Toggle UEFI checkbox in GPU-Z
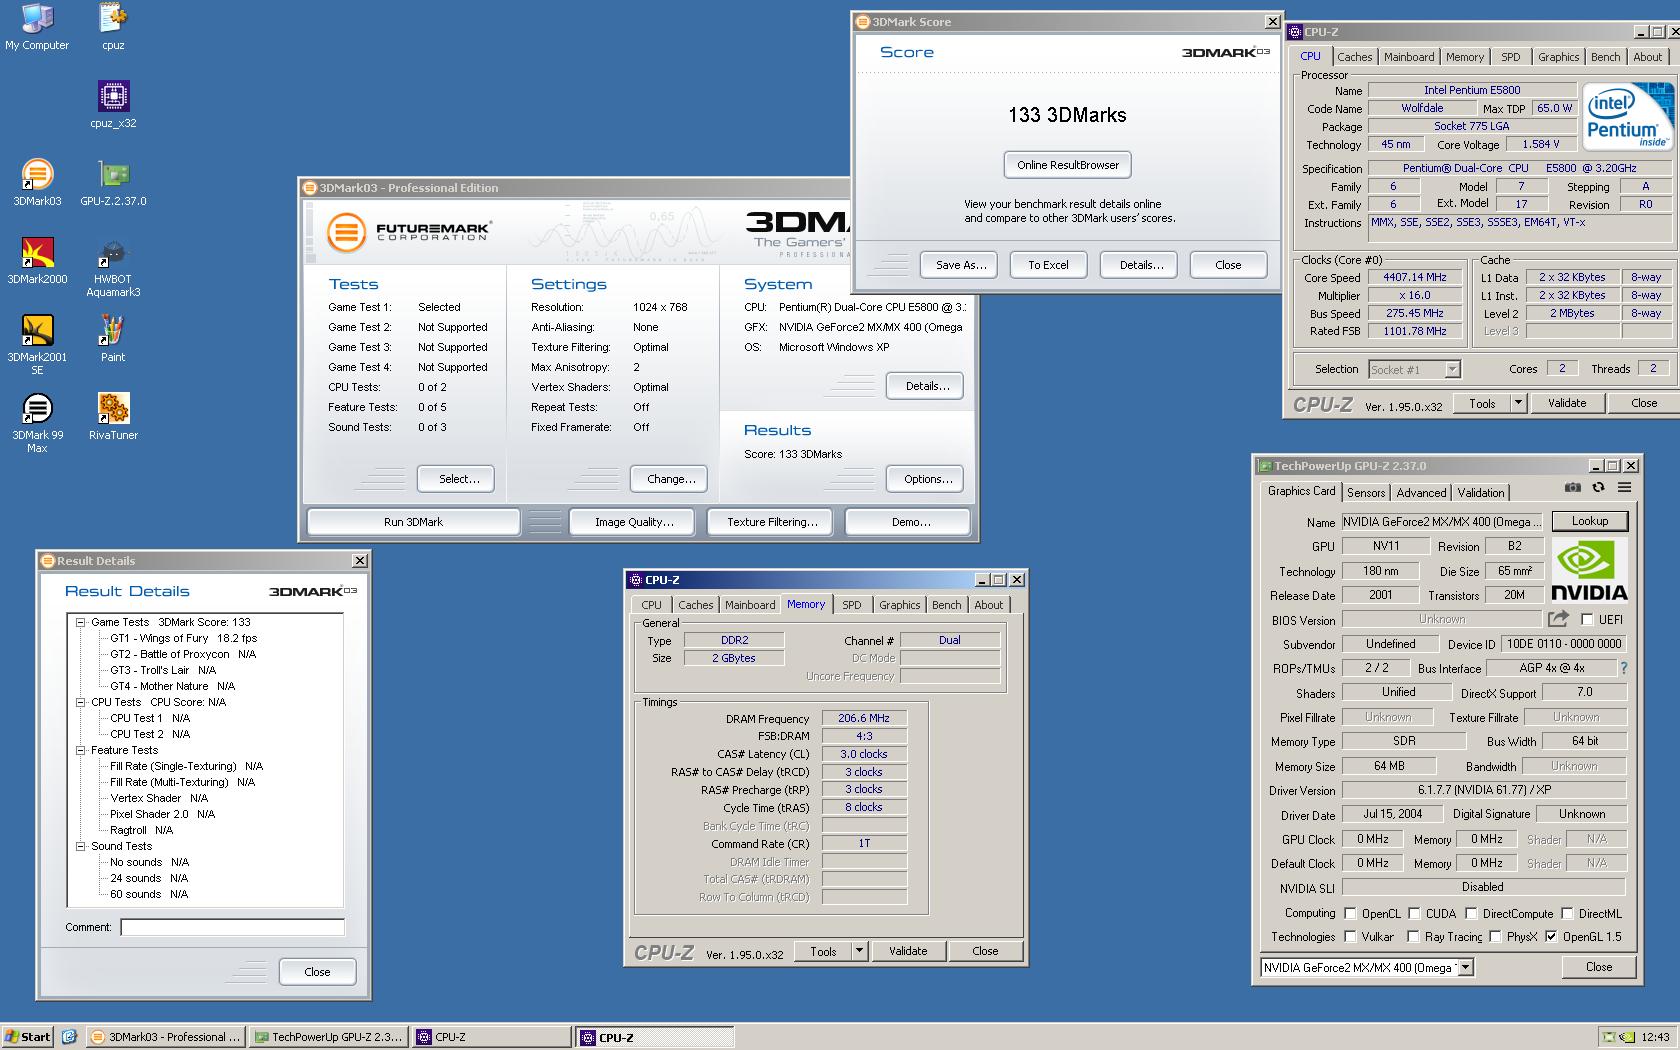This screenshot has height=1050, width=1680. point(1587,619)
